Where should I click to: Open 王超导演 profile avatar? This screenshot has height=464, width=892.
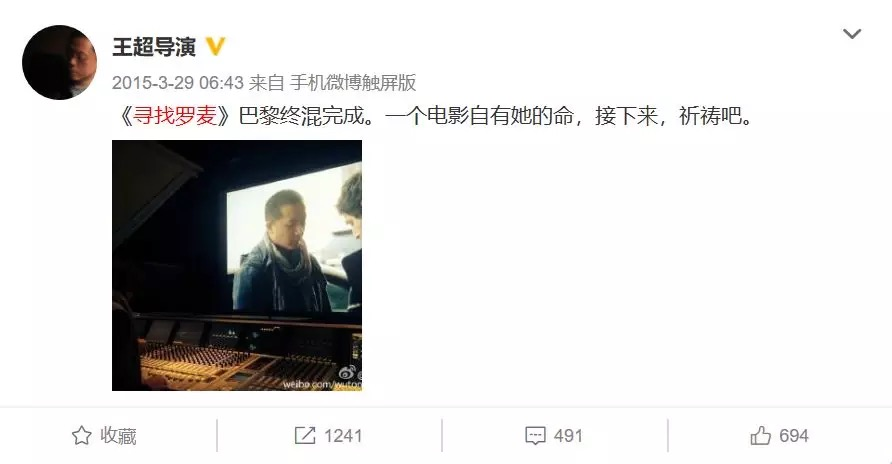59,63
